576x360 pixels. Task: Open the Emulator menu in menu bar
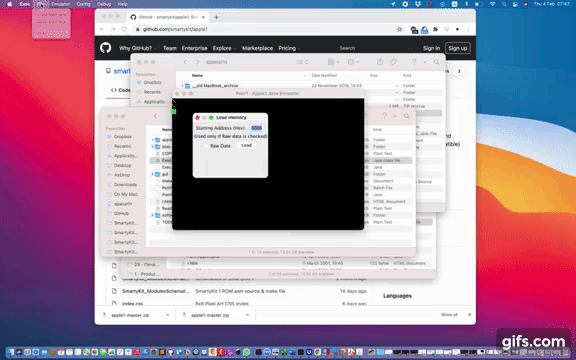click(x=61, y=4)
